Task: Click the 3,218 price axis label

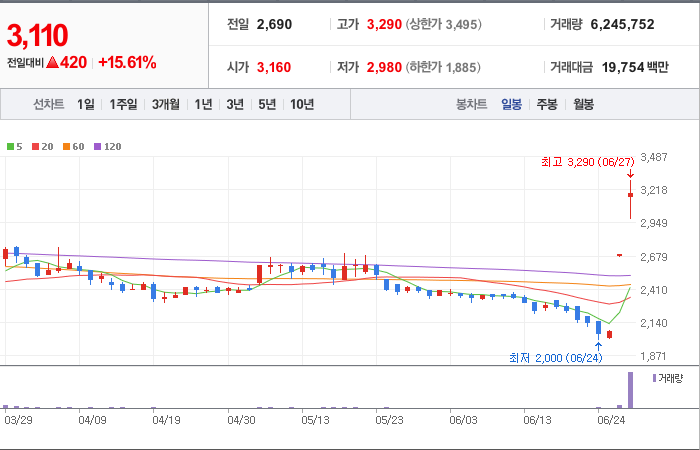Action: [x=654, y=190]
